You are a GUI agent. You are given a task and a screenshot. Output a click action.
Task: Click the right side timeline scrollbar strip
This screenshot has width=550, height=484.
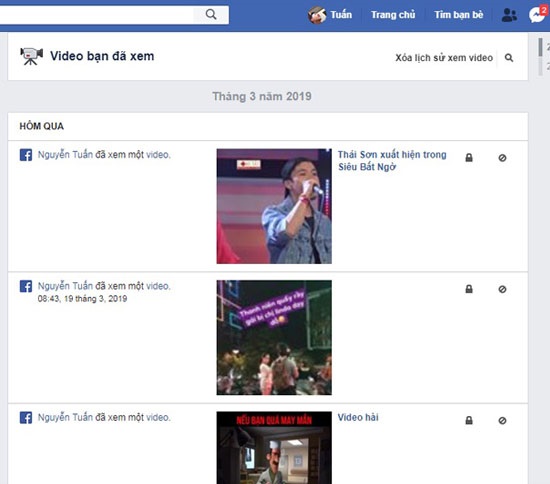[541, 56]
